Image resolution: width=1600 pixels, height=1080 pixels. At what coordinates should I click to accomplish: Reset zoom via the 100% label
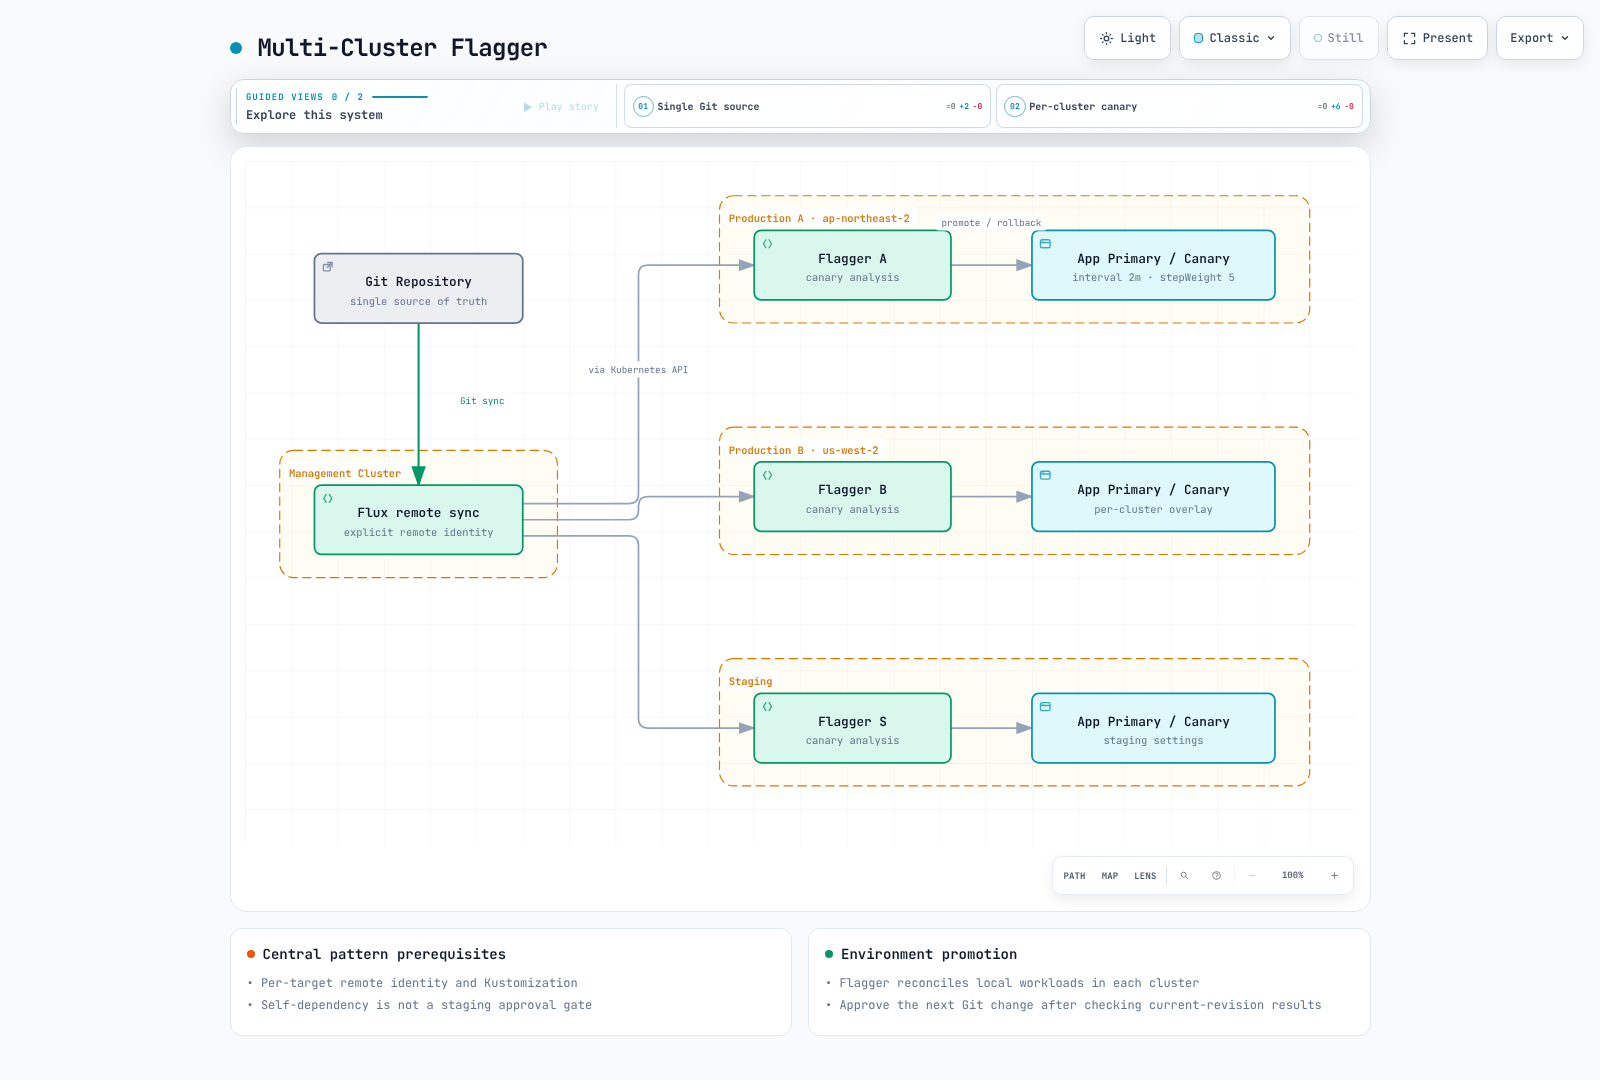tap(1293, 875)
